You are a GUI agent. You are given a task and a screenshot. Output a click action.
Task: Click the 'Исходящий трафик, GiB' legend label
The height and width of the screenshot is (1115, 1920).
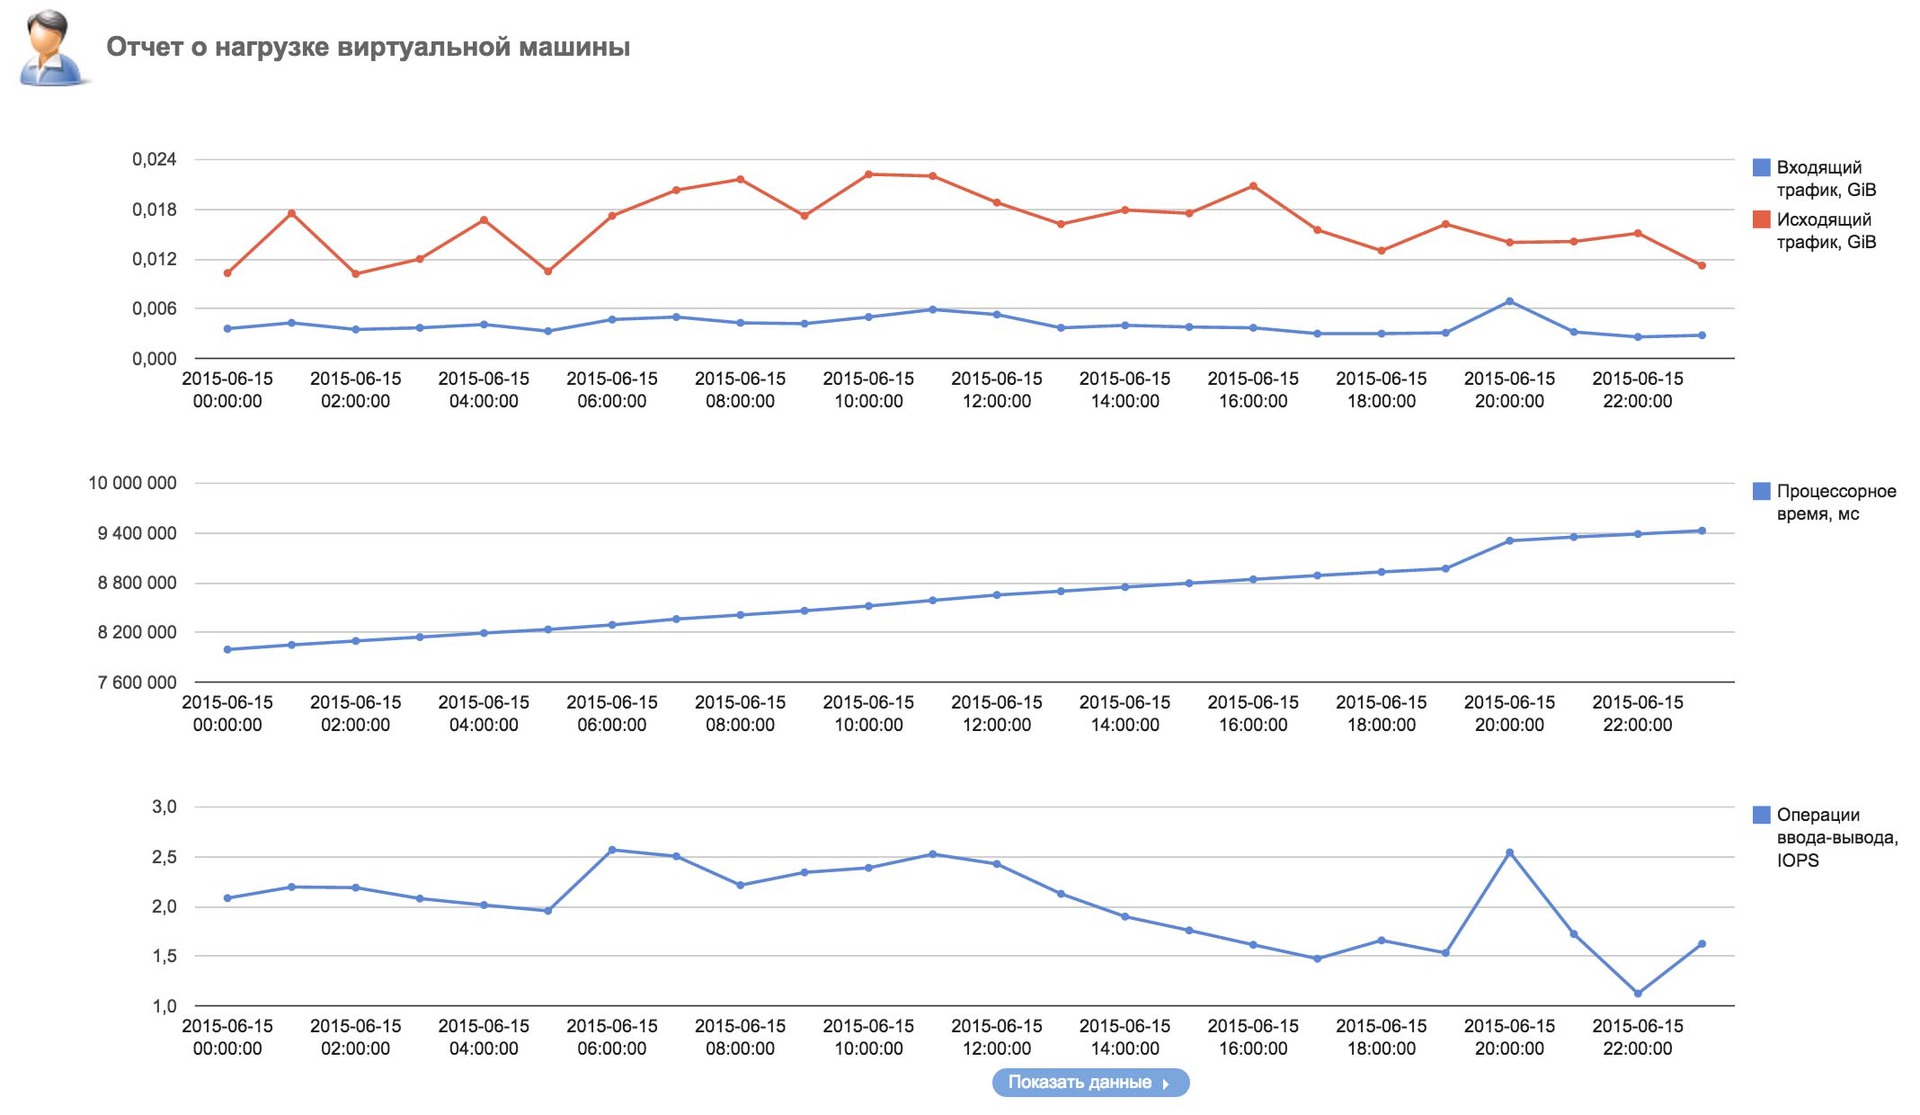pos(1825,231)
